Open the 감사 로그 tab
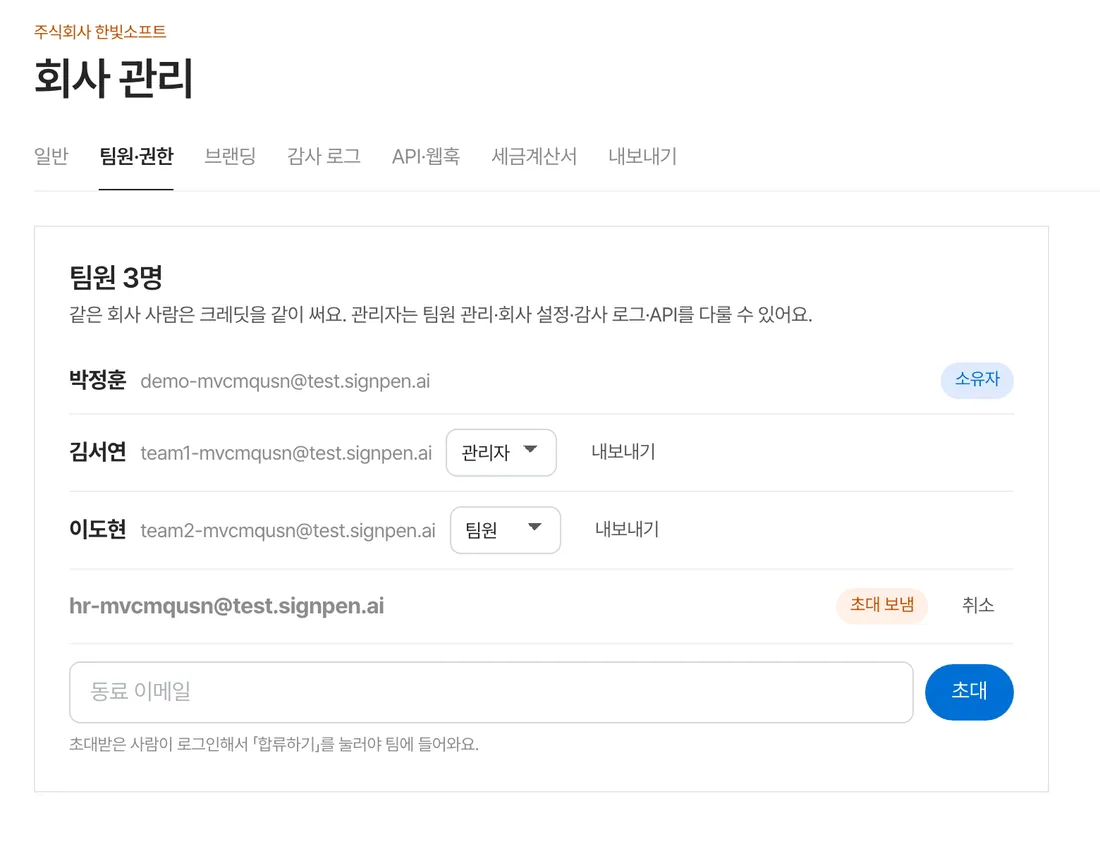1100x846 pixels. [323, 156]
